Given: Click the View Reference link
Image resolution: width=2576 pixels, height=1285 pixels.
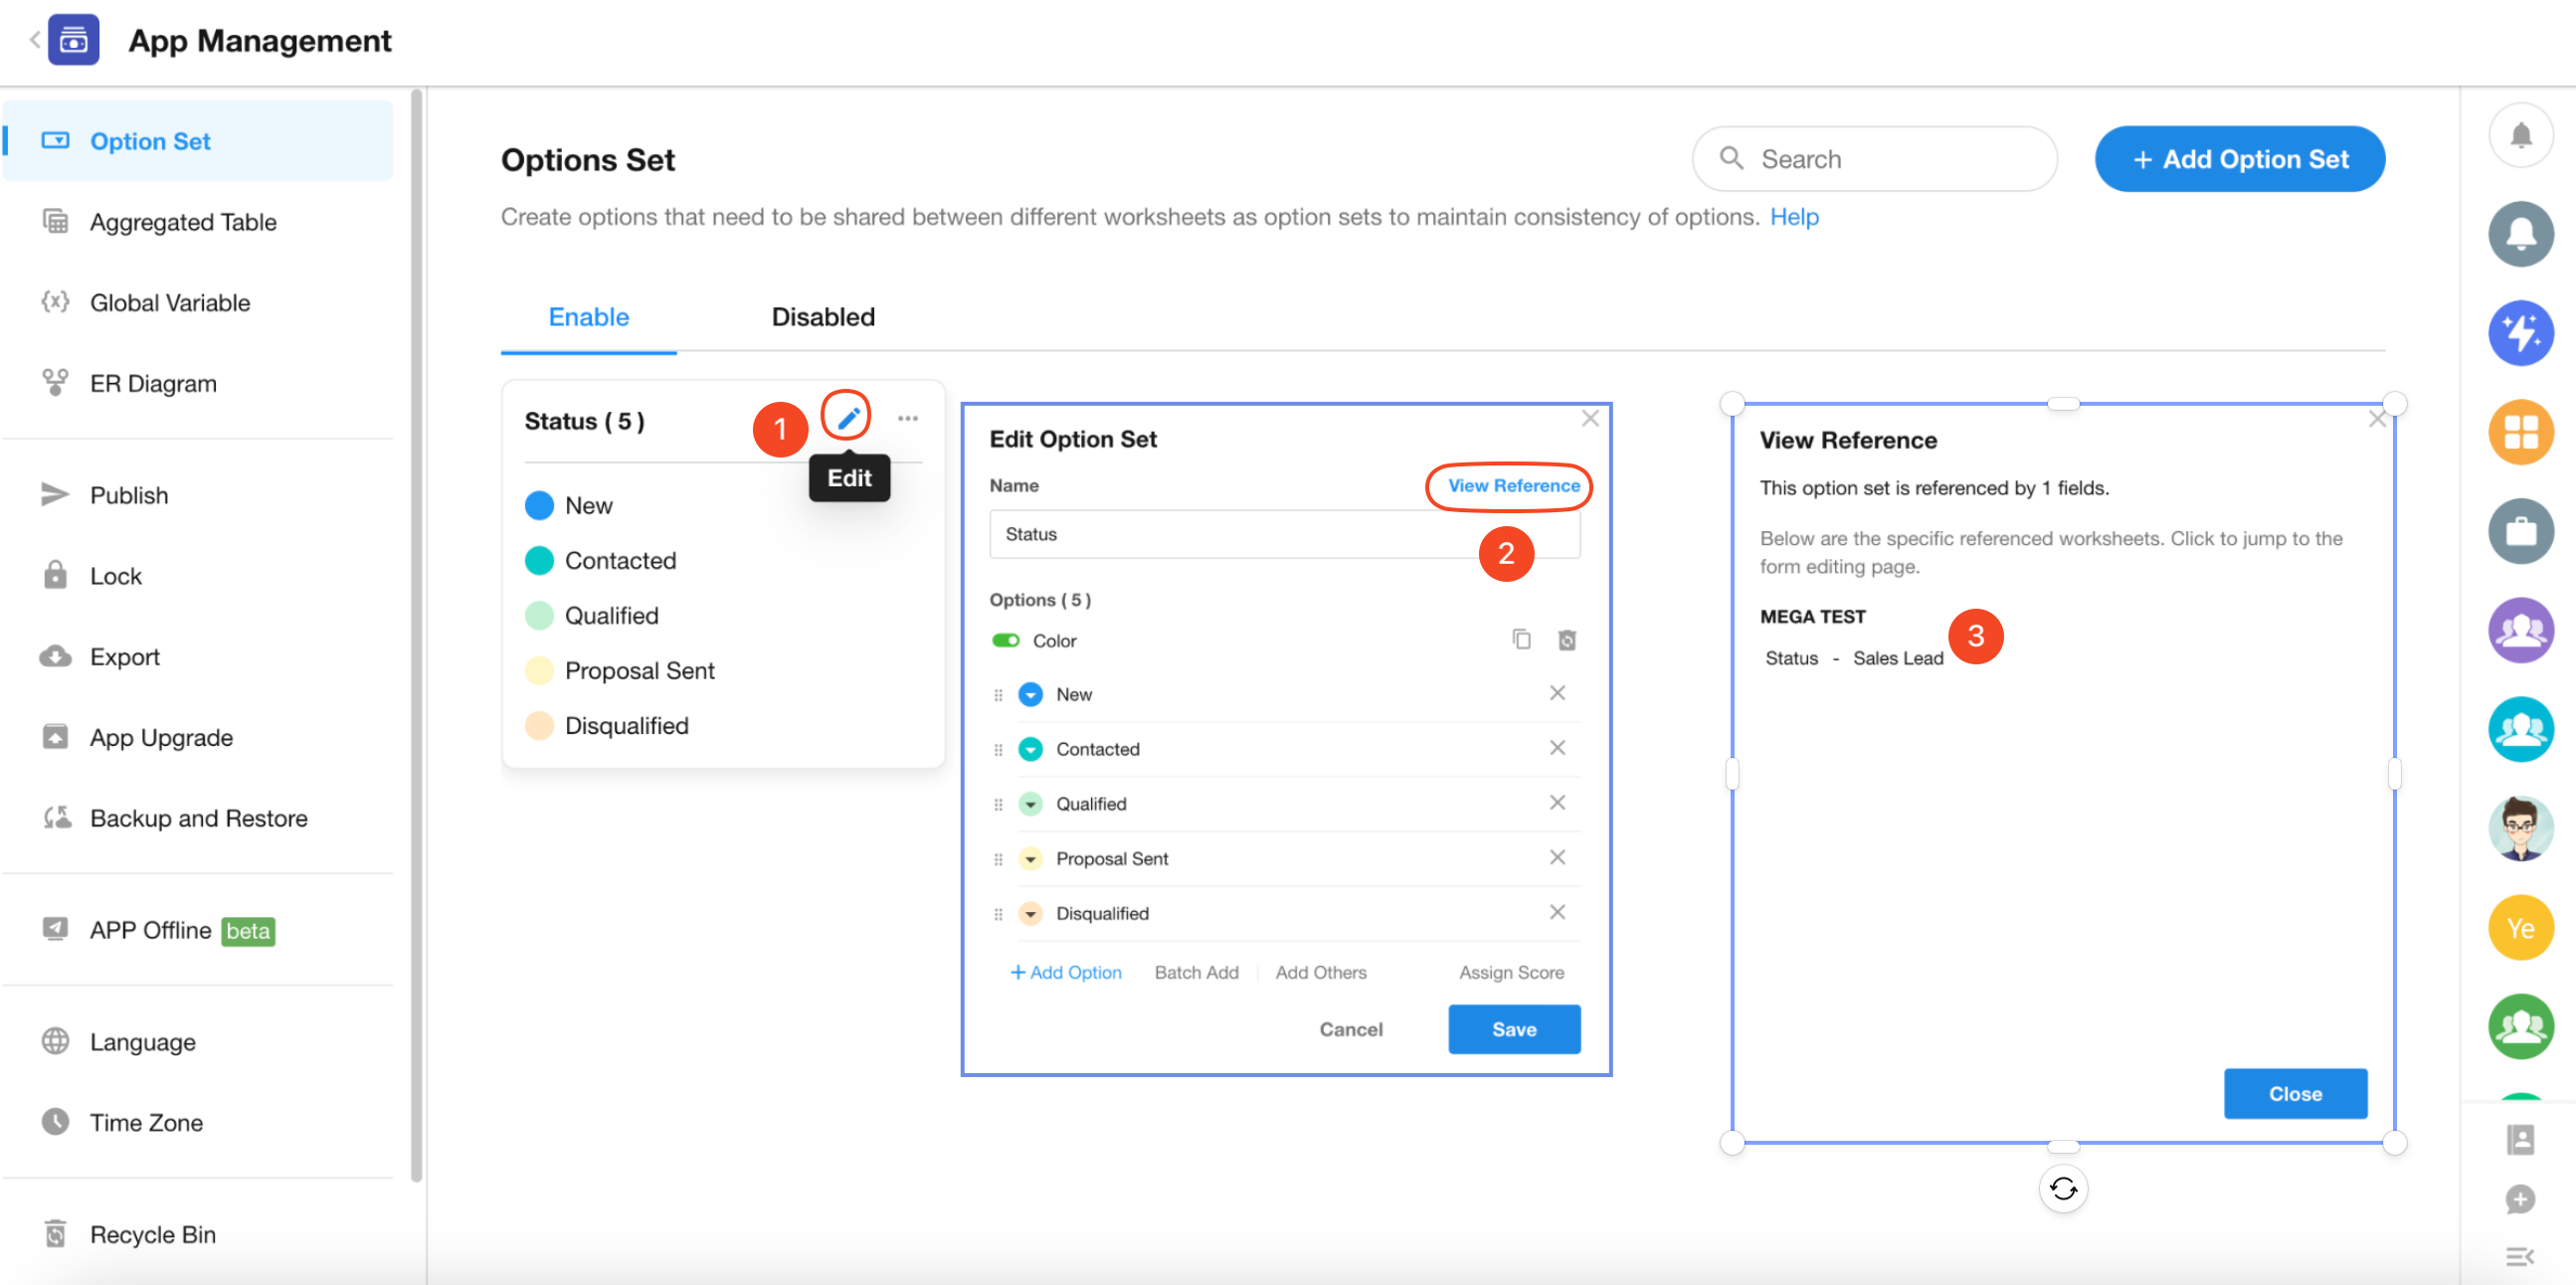Looking at the screenshot, I should [1513, 485].
